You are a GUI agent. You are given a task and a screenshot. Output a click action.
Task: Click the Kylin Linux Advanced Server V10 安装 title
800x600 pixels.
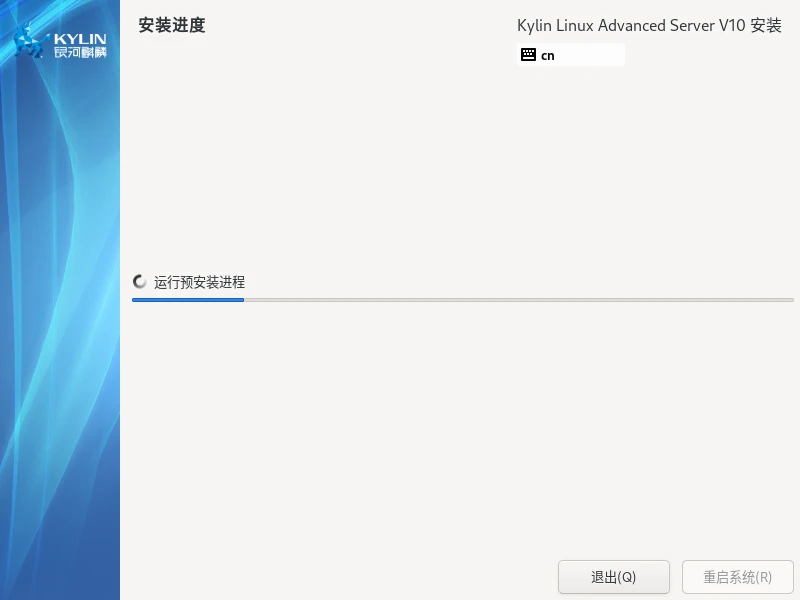(649, 26)
